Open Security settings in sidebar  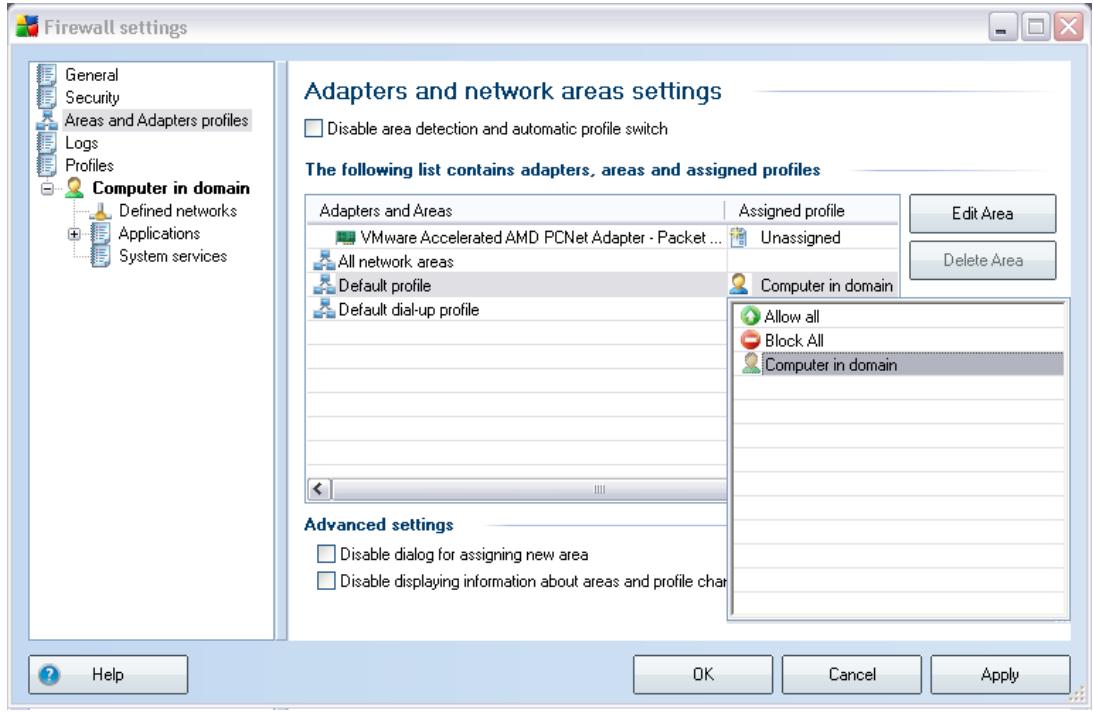92,97
